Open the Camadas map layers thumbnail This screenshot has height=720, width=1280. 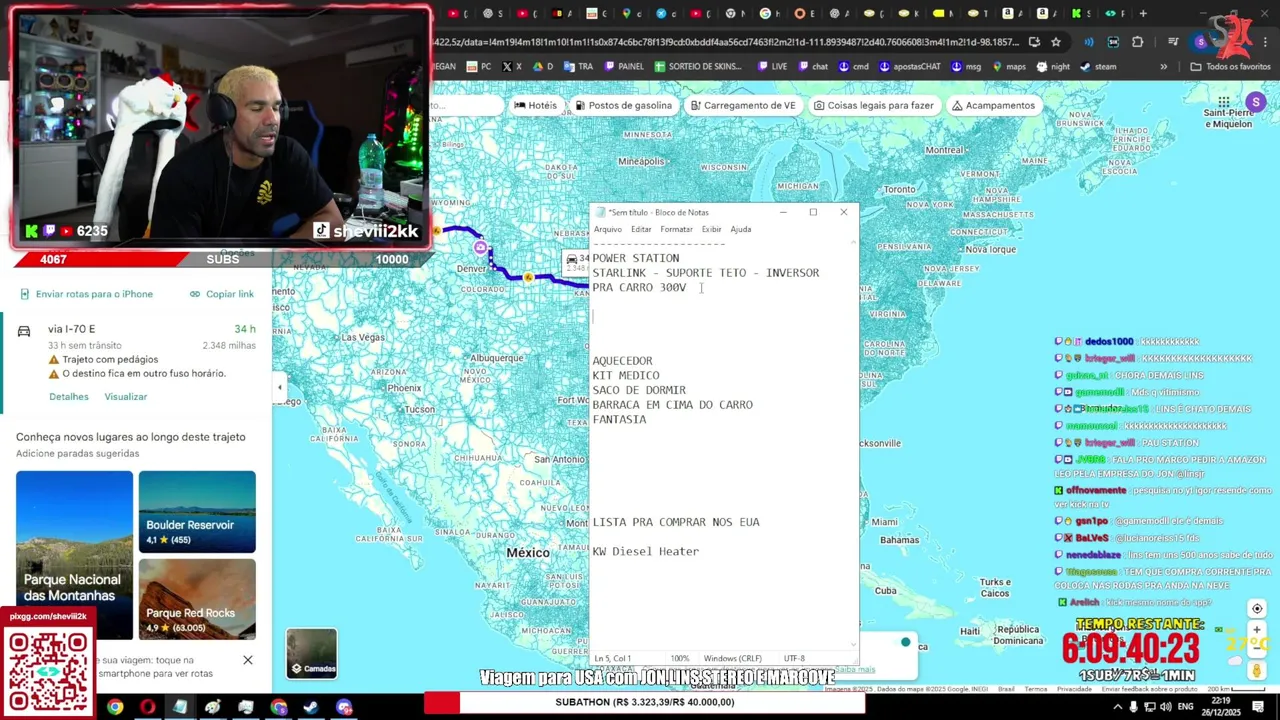point(312,653)
